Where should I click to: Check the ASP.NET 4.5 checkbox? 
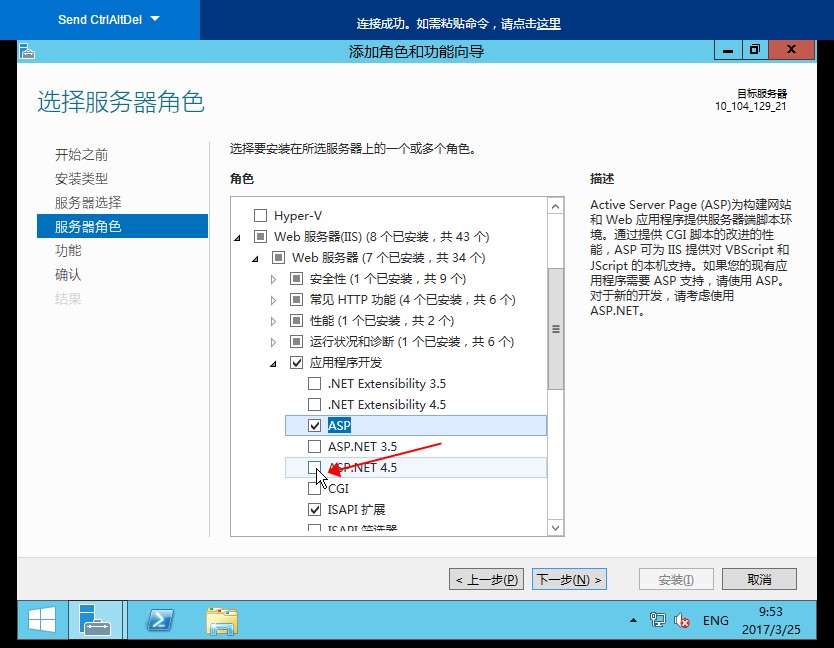tap(314, 468)
